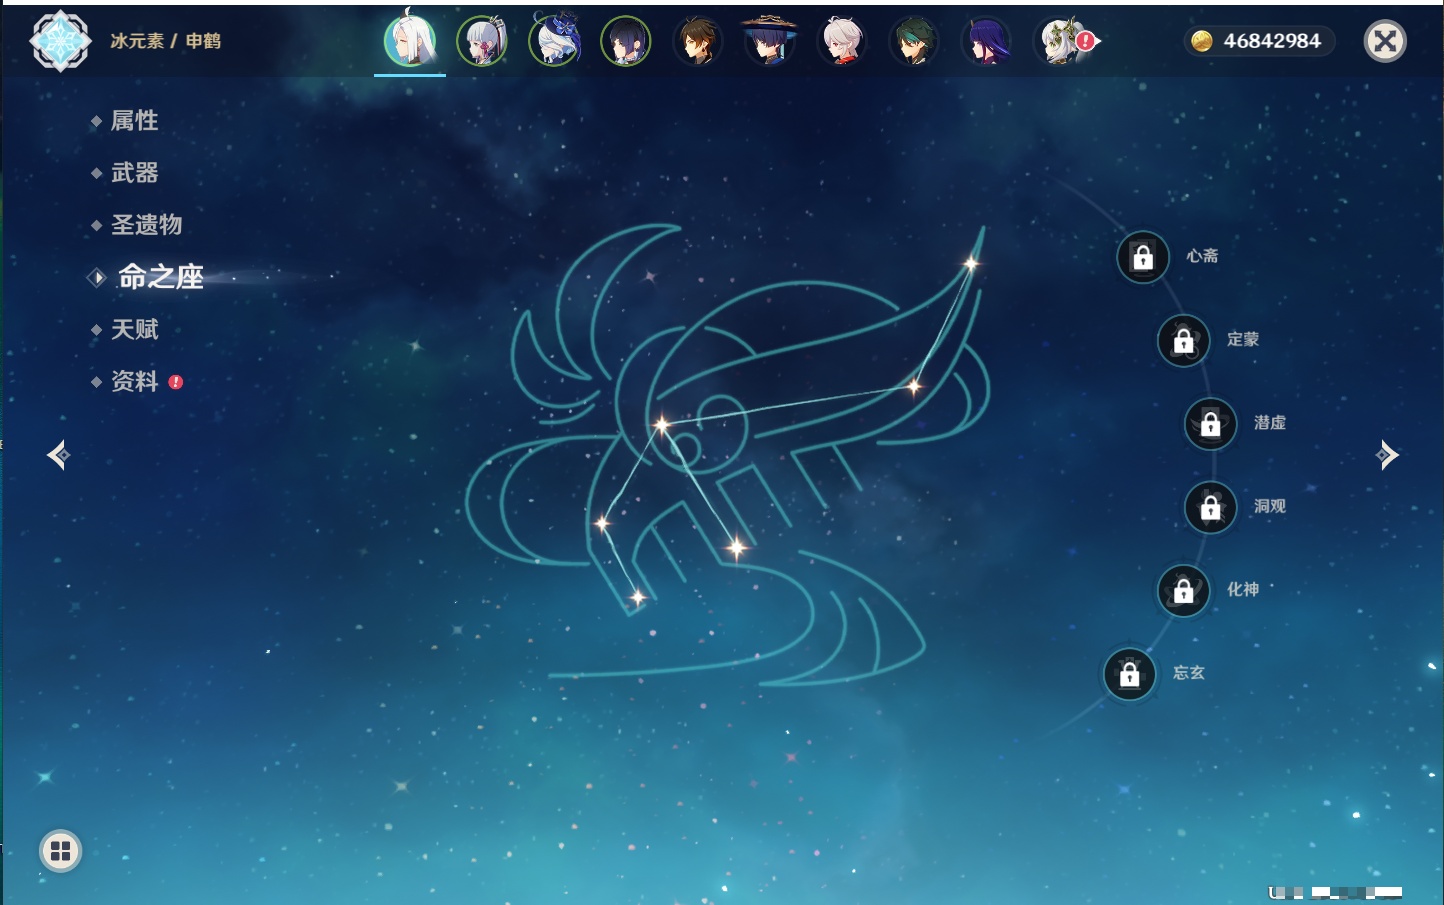Select the purple-haired Raiden portrait
Viewport: 1444px width, 905px height.
[986, 41]
